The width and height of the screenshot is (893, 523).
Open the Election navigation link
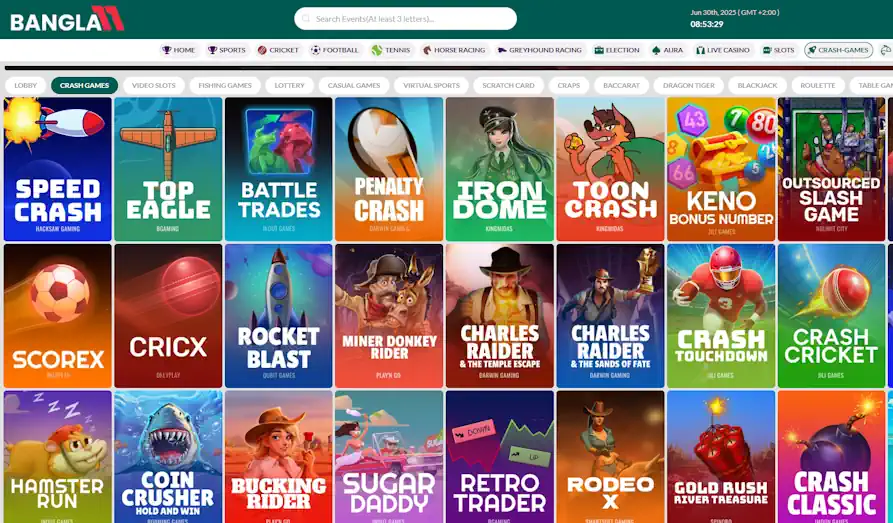(615, 50)
